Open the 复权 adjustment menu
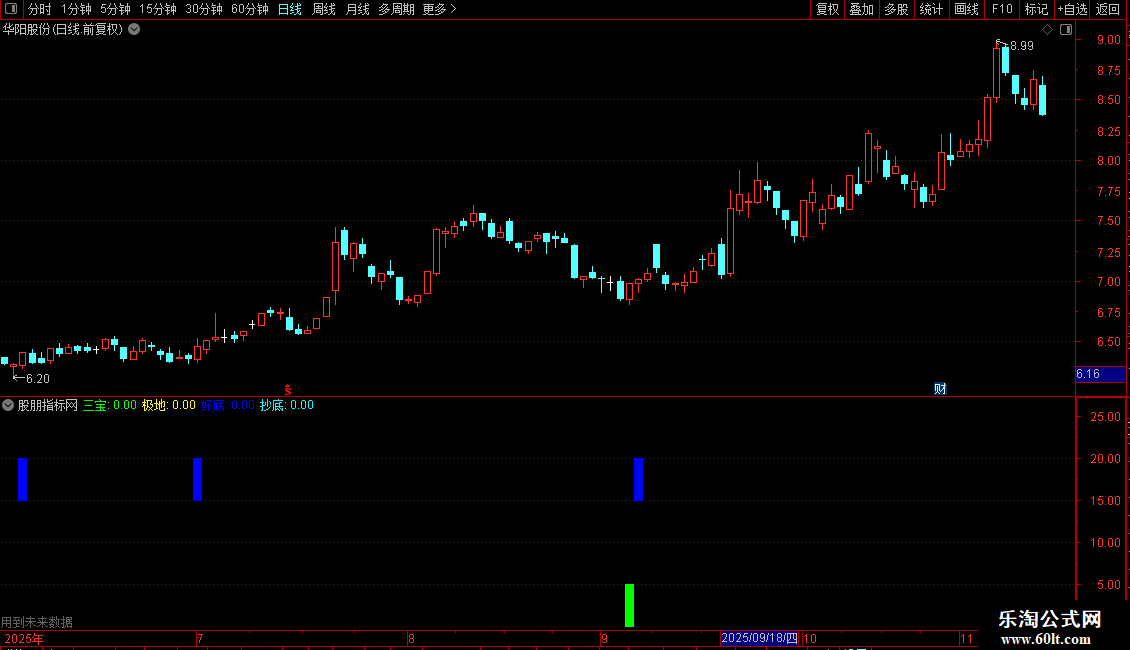 tap(827, 9)
